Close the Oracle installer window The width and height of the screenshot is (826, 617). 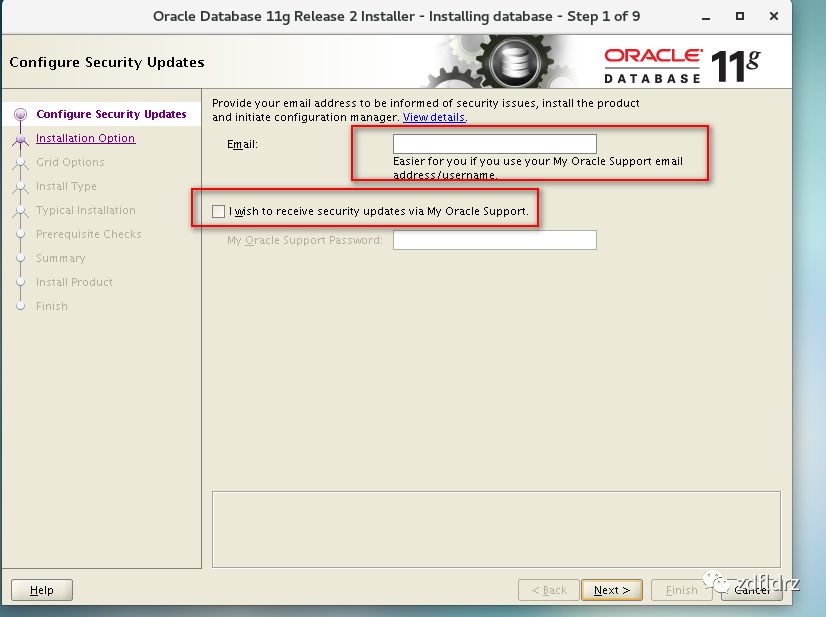tap(773, 16)
